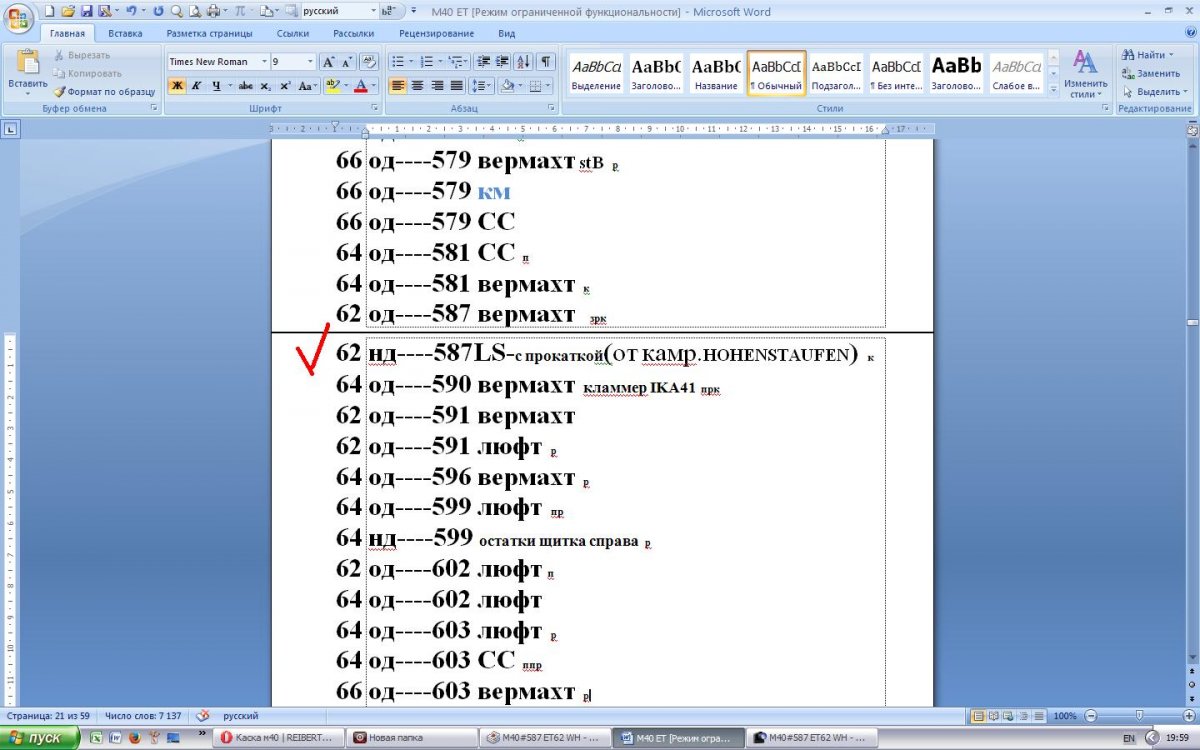Align text to the left
This screenshot has height=750, width=1200.
point(397,86)
